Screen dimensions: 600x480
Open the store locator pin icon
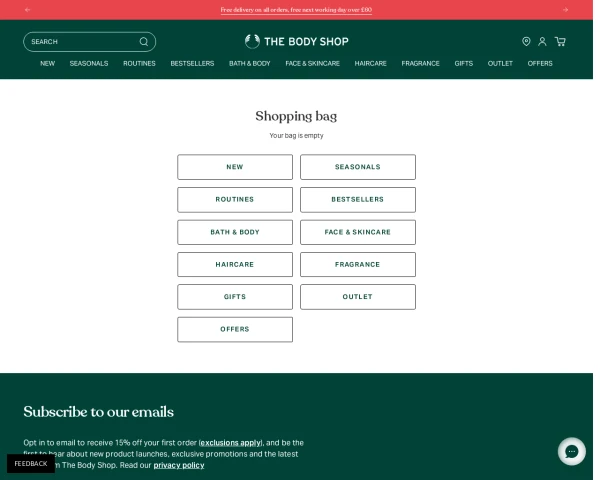click(526, 41)
